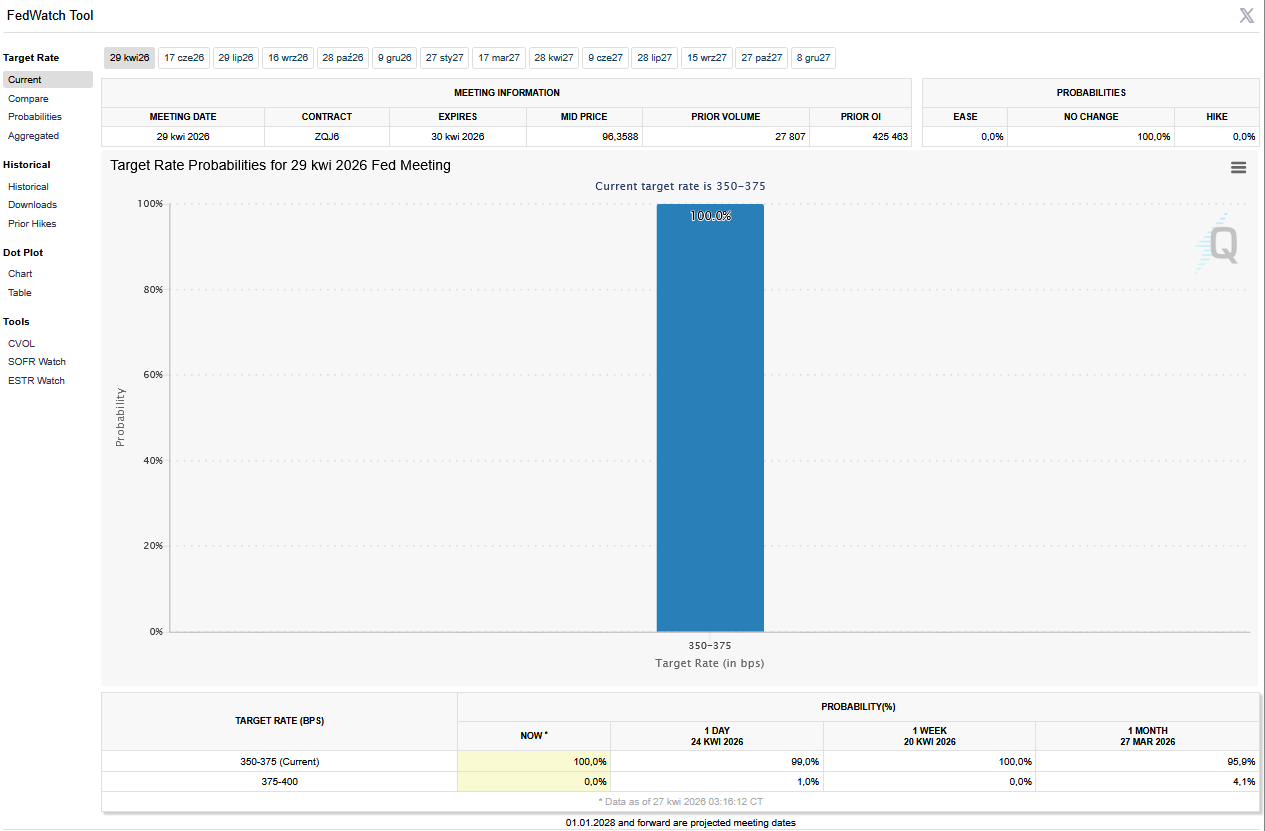Go to the Probabilities view
Image resolution: width=1265 pixels, height=831 pixels.
coord(35,117)
